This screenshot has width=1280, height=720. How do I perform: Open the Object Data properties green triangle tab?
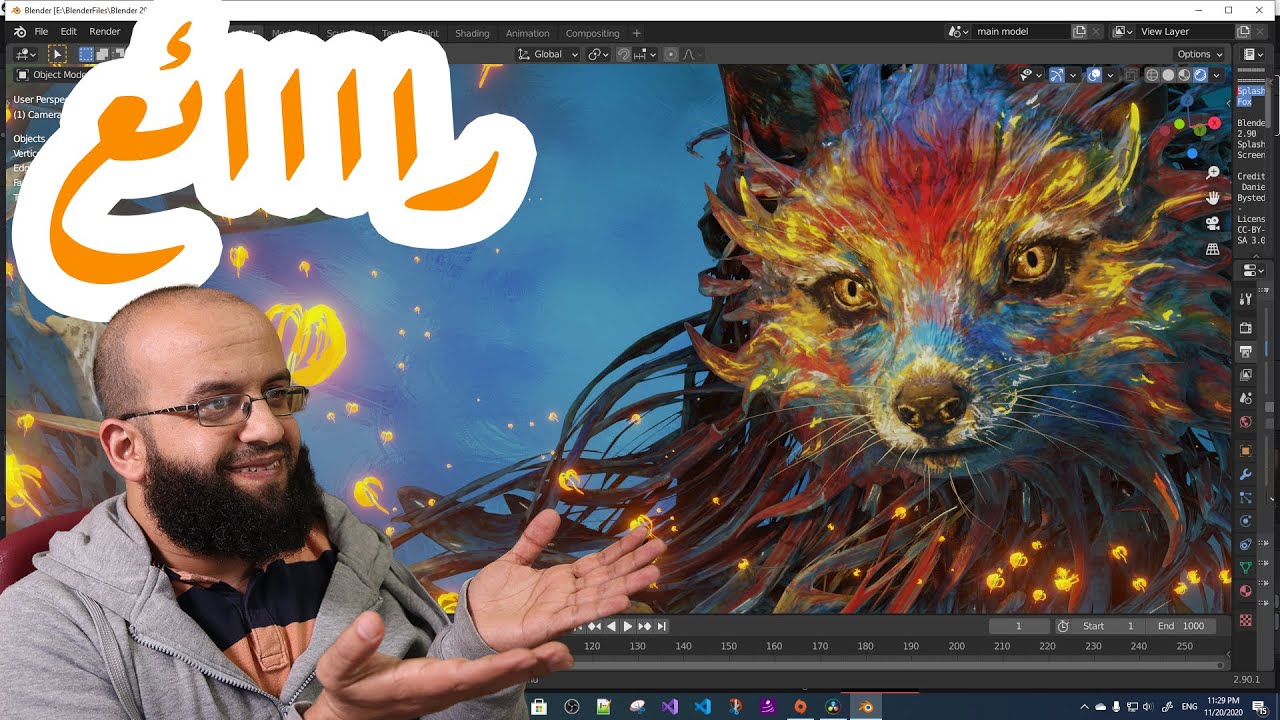[x=1246, y=568]
